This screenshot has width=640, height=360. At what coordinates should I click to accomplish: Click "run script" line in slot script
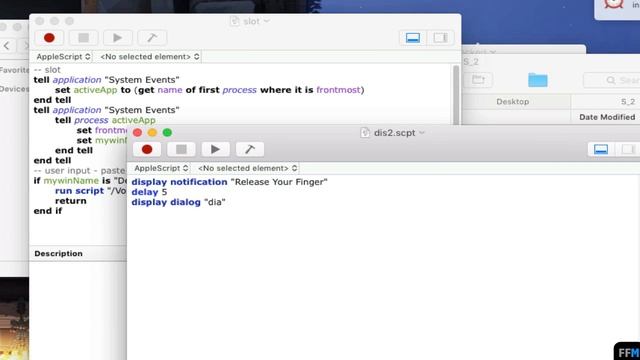91,191
